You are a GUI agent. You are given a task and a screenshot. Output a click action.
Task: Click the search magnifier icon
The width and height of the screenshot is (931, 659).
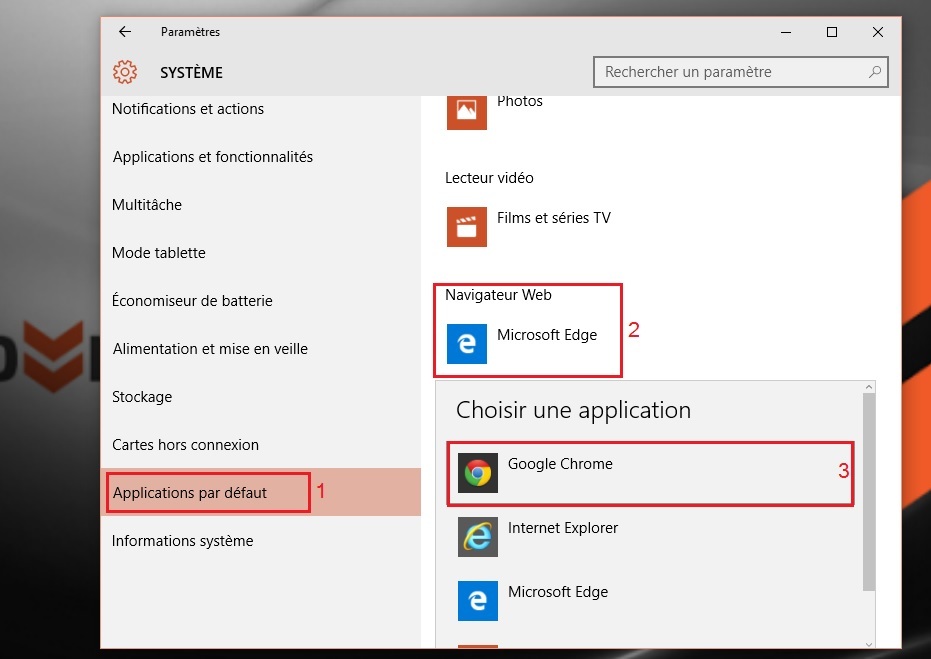point(875,72)
